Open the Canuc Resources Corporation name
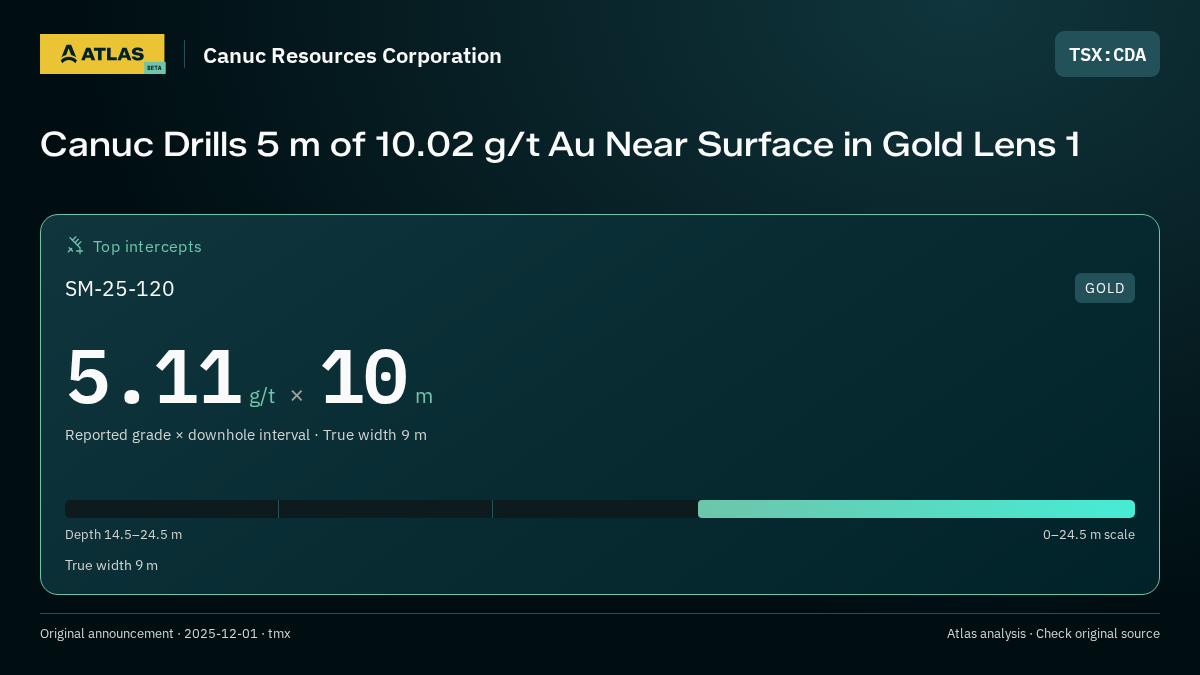The height and width of the screenshot is (675, 1200). 352,56
